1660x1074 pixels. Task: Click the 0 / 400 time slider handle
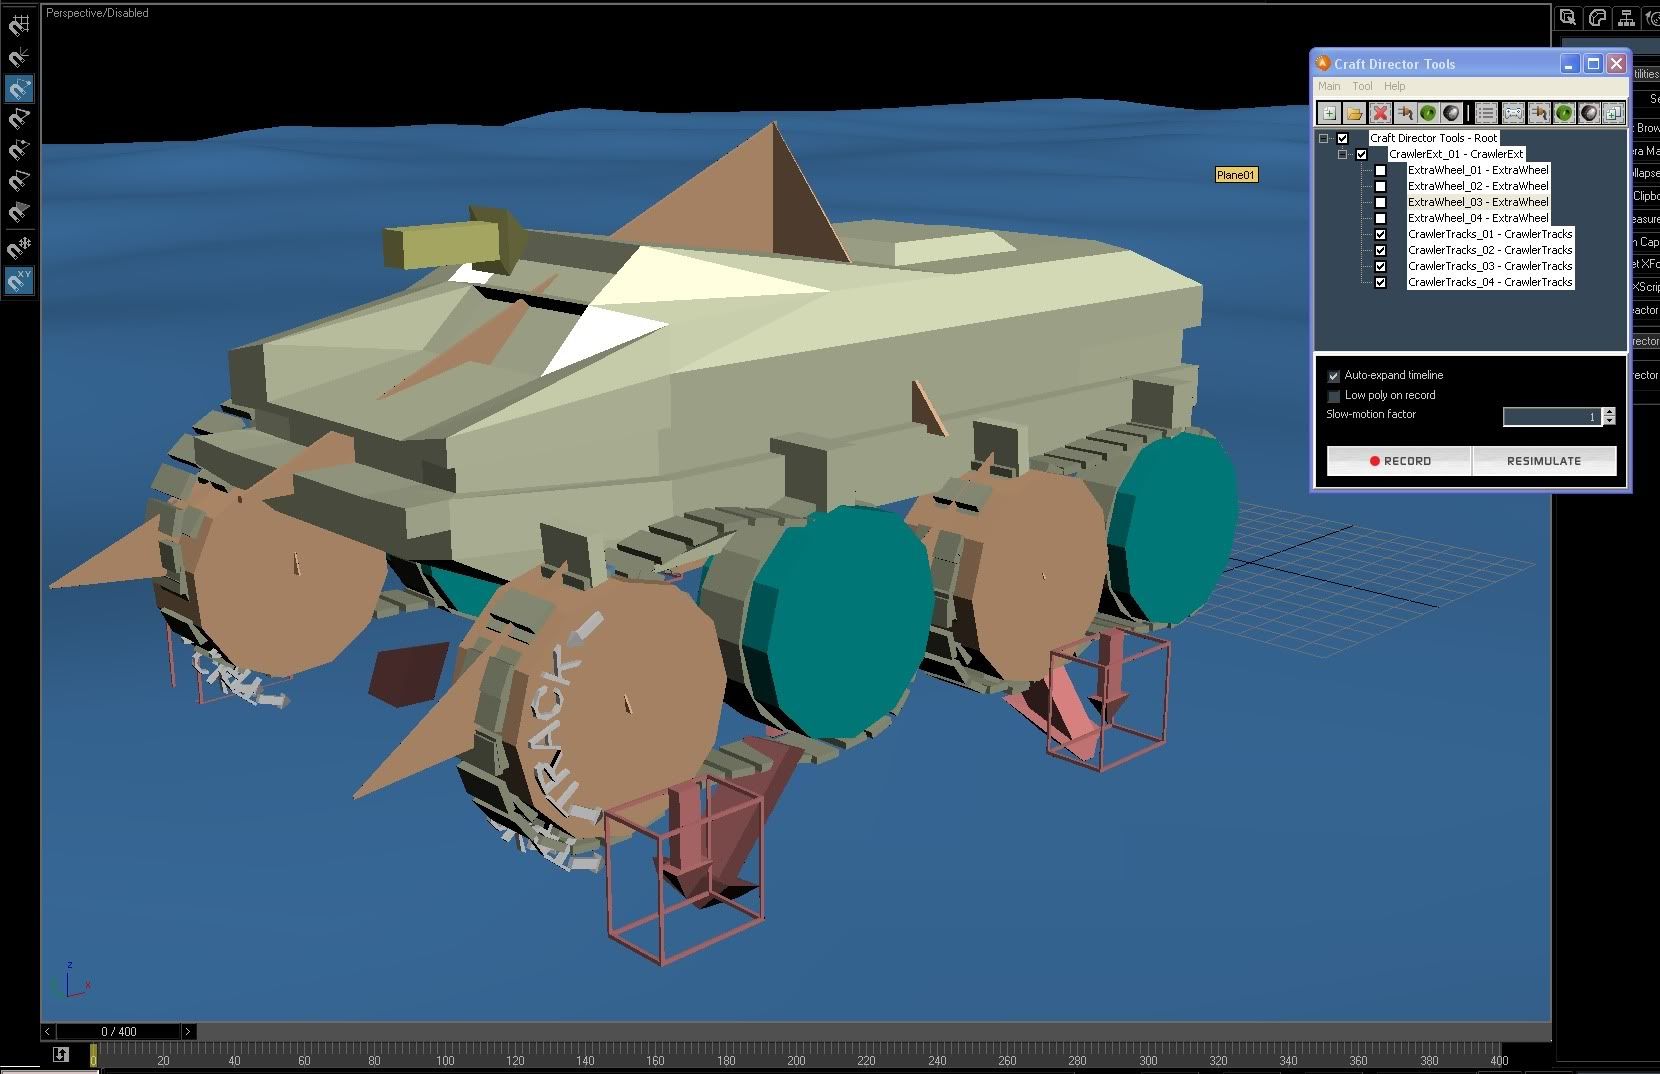(x=118, y=1031)
